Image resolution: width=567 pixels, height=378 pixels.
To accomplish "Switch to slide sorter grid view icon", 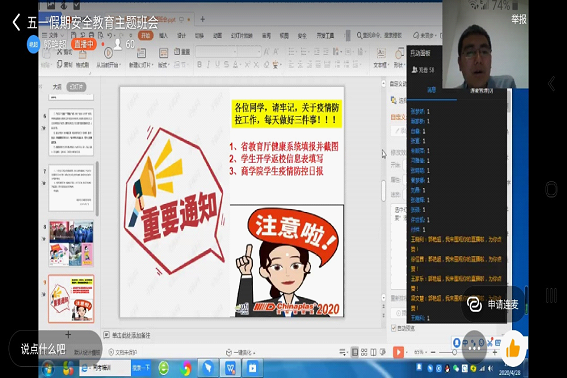I will [364, 352].
